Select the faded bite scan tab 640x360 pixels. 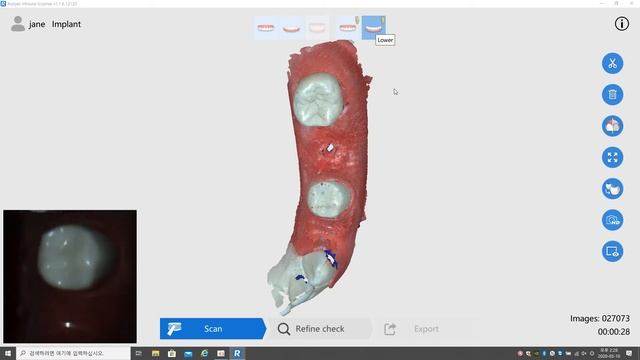pos(317,28)
